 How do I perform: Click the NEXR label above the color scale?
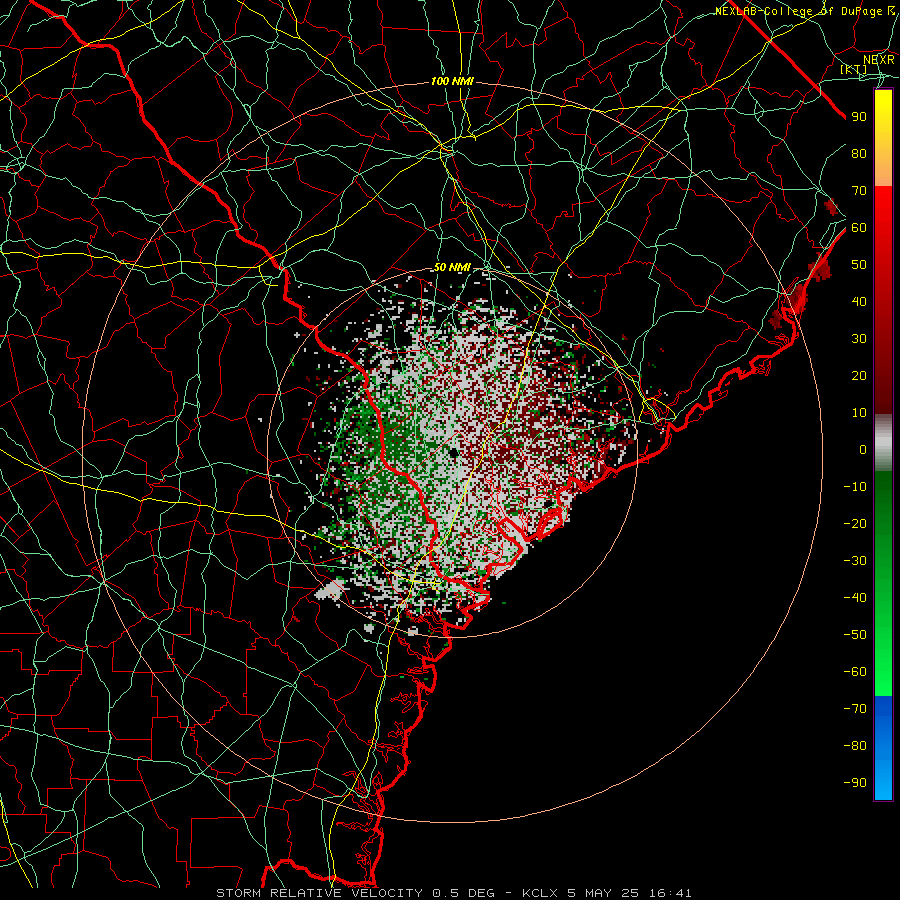(x=879, y=60)
